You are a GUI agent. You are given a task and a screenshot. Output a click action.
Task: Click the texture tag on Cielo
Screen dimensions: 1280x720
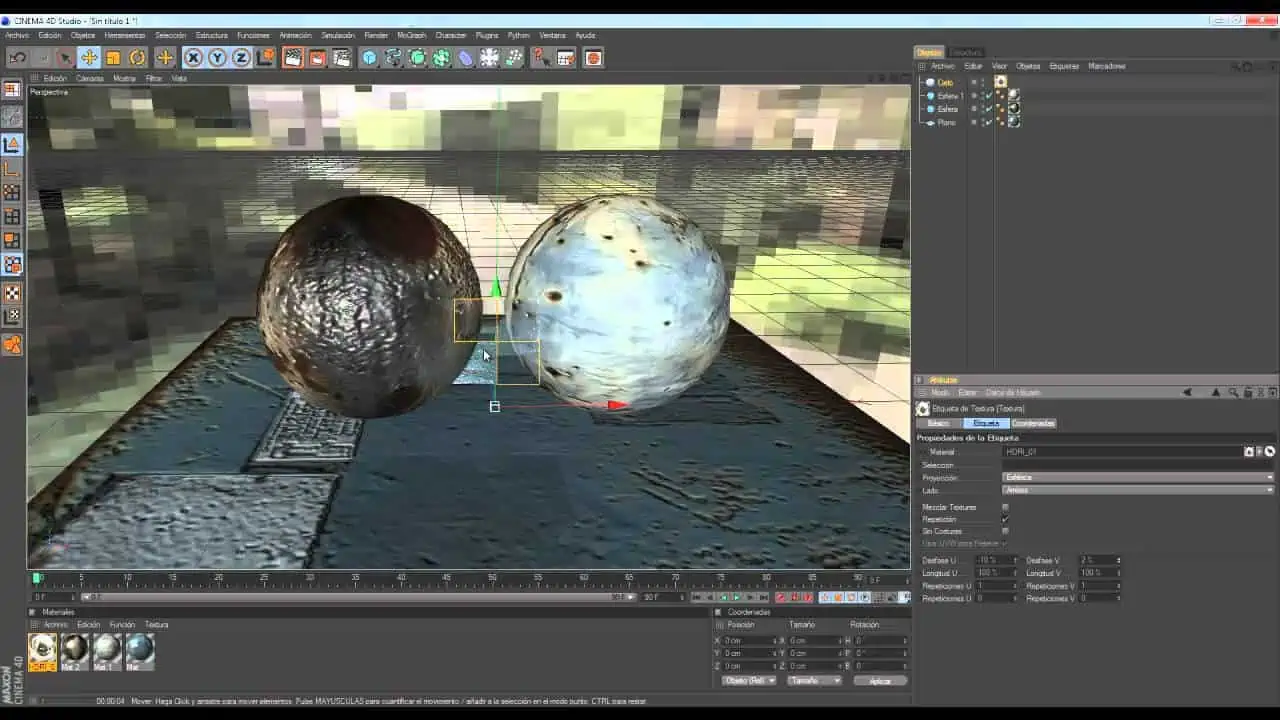(1001, 82)
